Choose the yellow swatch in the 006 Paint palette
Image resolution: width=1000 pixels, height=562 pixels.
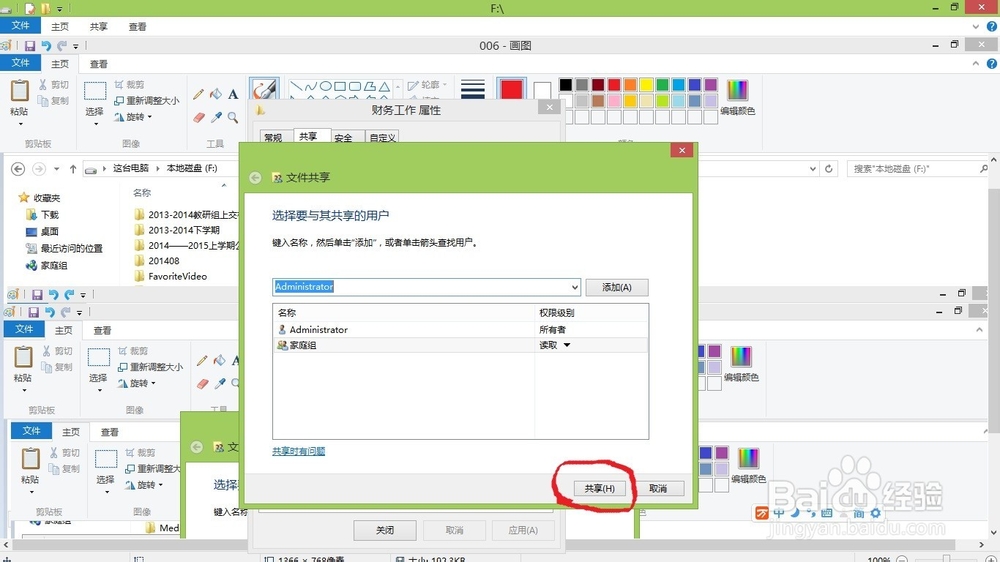point(646,84)
